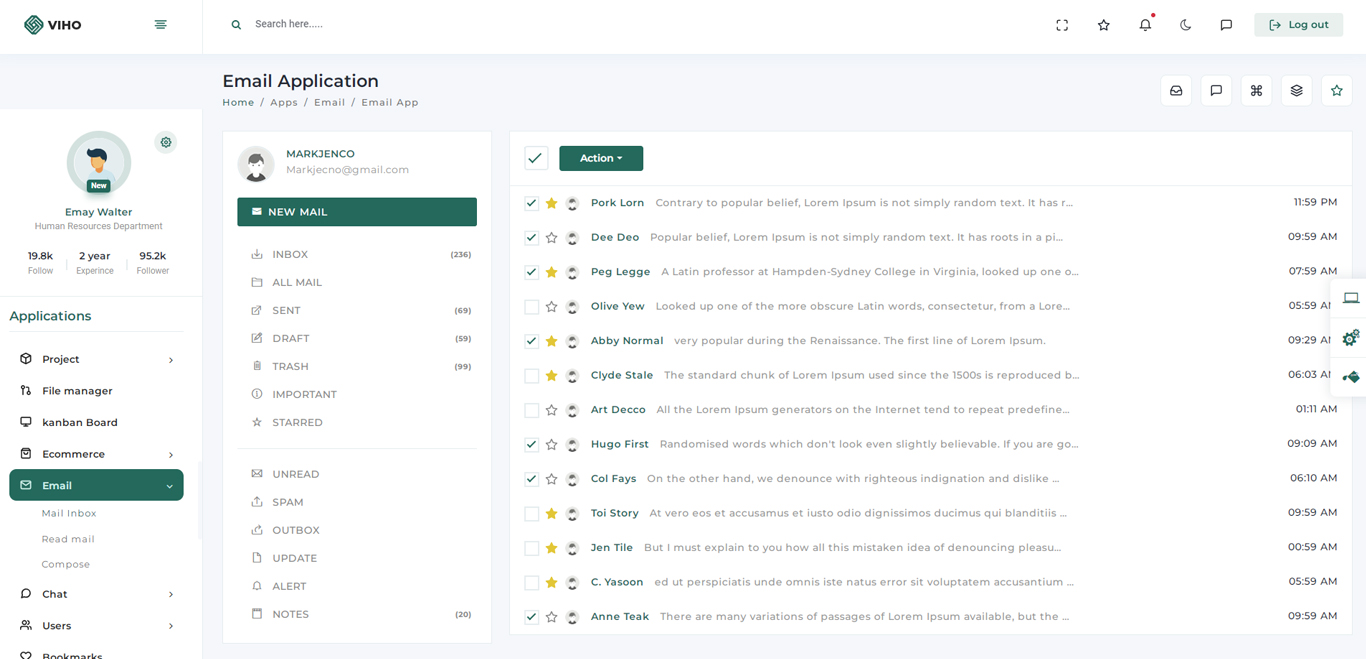
Task: Open the Action dropdown
Action: (600, 158)
